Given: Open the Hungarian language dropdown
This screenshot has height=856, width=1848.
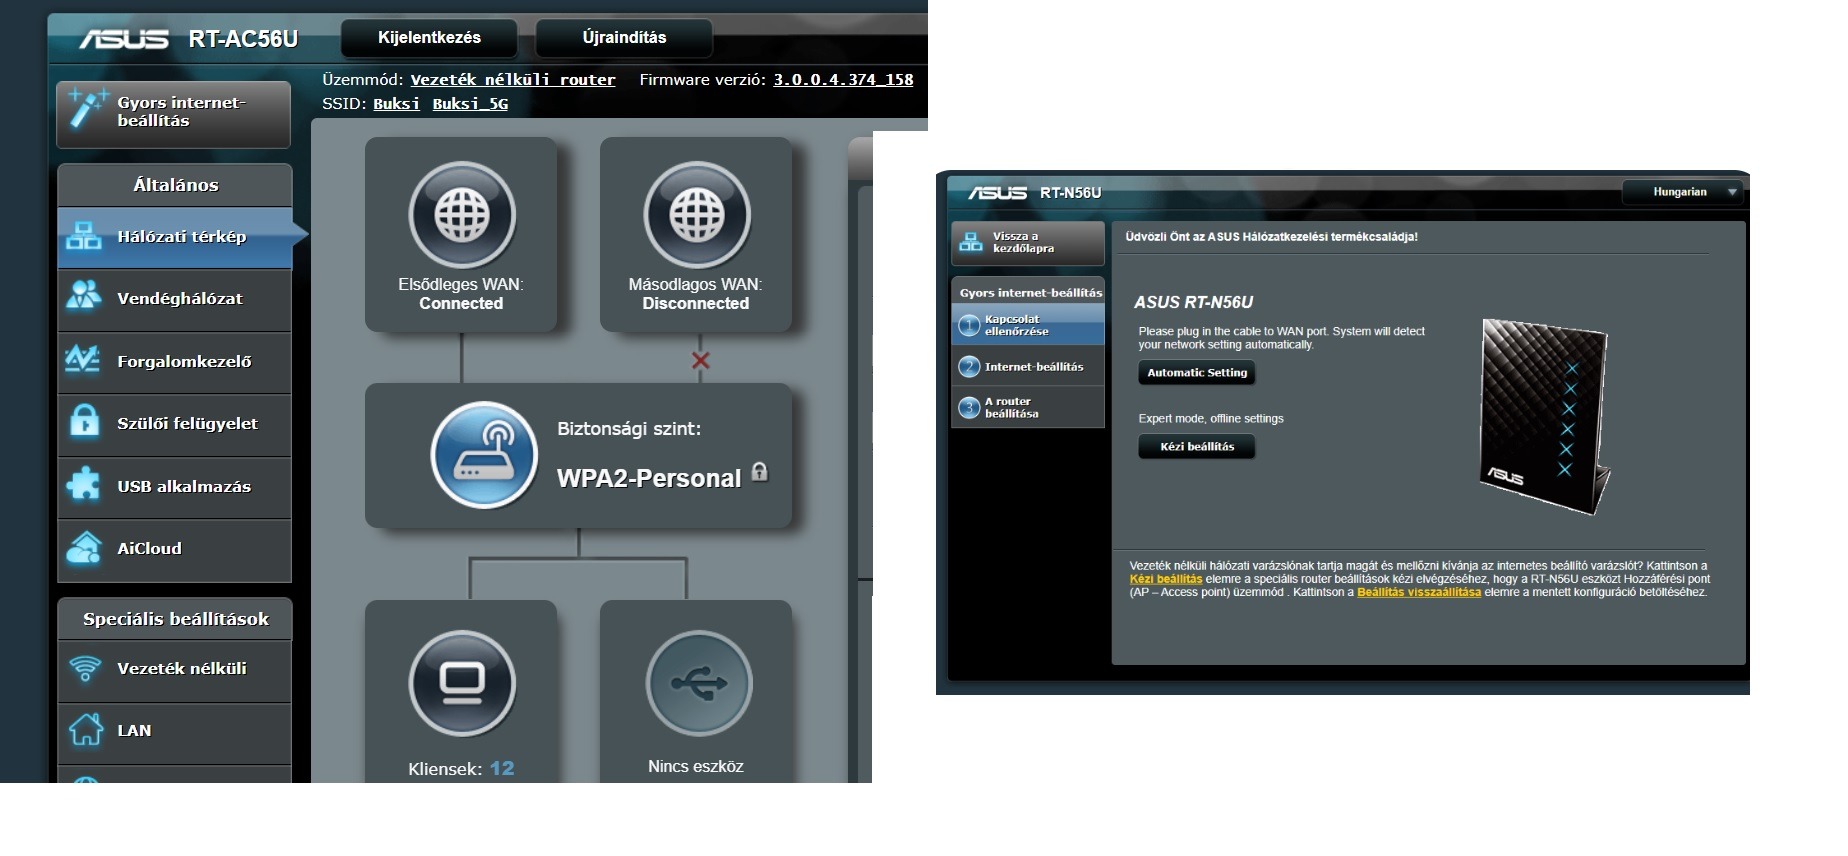Looking at the screenshot, I should coord(1683,192).
